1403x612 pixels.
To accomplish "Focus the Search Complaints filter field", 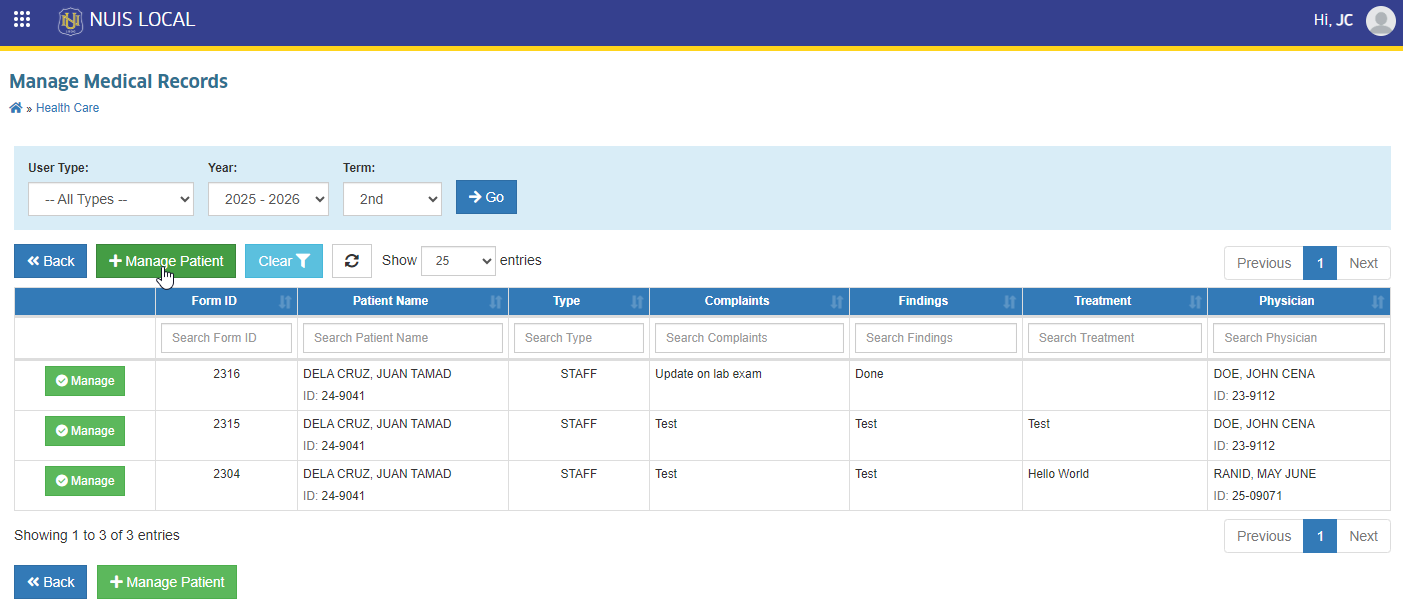I will click(x=749, y=338).
